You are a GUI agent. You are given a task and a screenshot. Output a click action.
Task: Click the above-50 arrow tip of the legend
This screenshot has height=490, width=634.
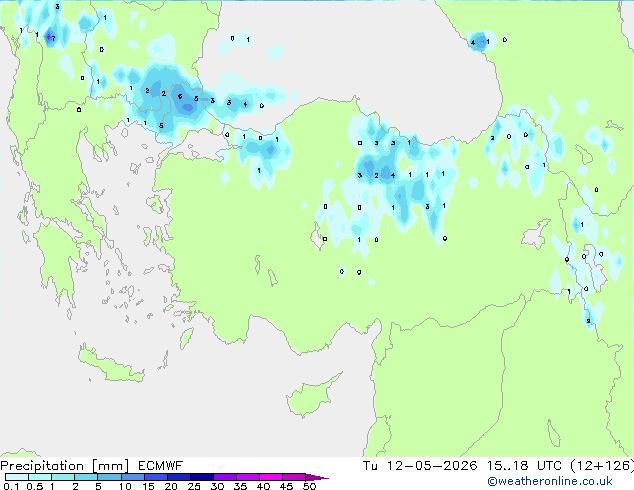pos(317,477)
